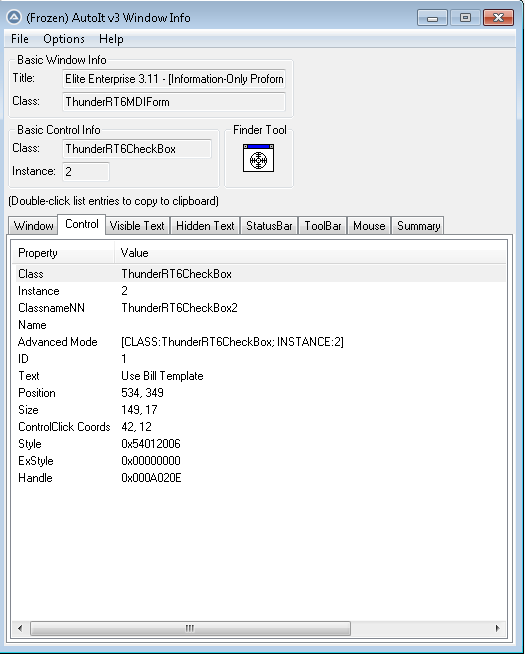525x654 pixels.
Task: Open the Help menu
Action: pos(111,39)
